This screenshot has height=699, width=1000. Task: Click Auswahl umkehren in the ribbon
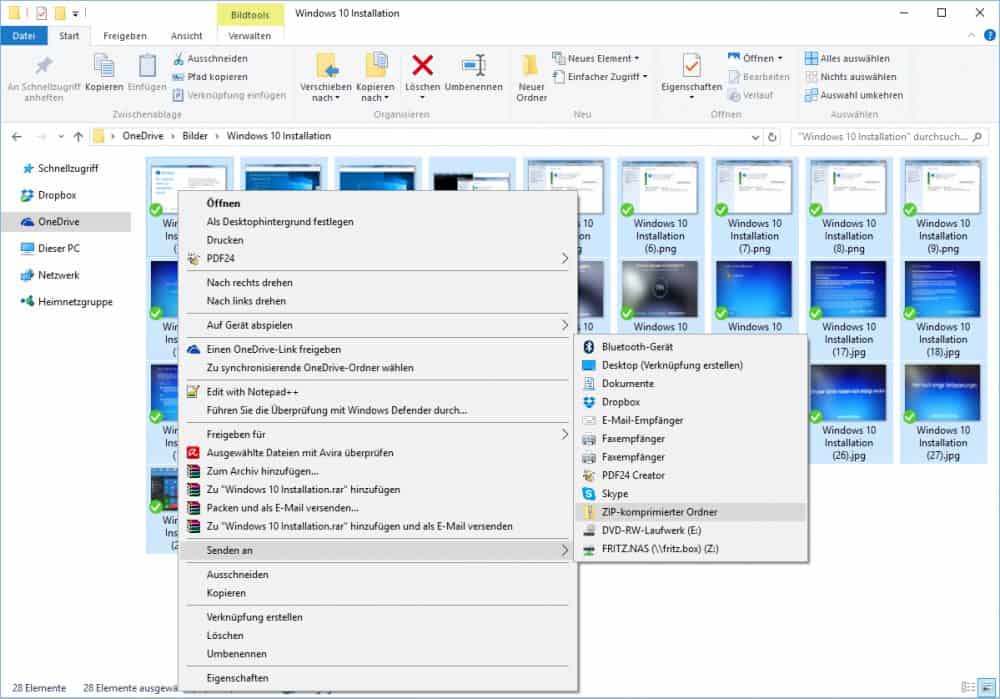pos(854,95)
